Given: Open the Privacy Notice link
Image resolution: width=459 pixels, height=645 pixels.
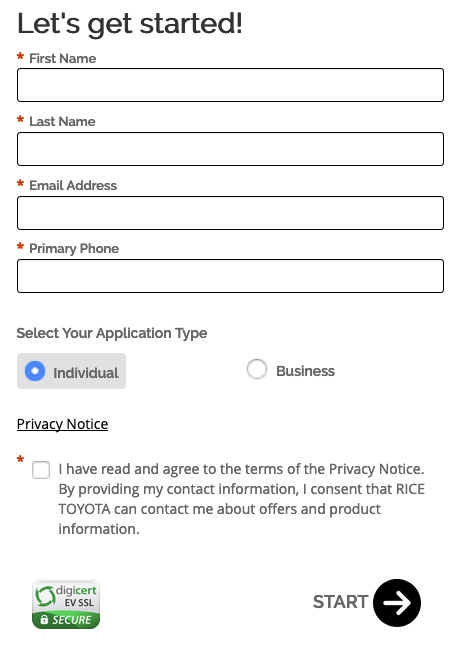Looking at the screenshot, I should [x=63, y=424].
